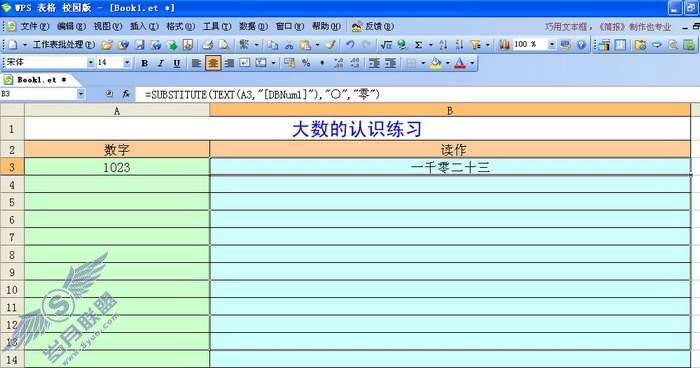The height and width of the screenshot is (368, 700).
Task: Click the 工作表批处理 button
Action: [x=63, y=45]
